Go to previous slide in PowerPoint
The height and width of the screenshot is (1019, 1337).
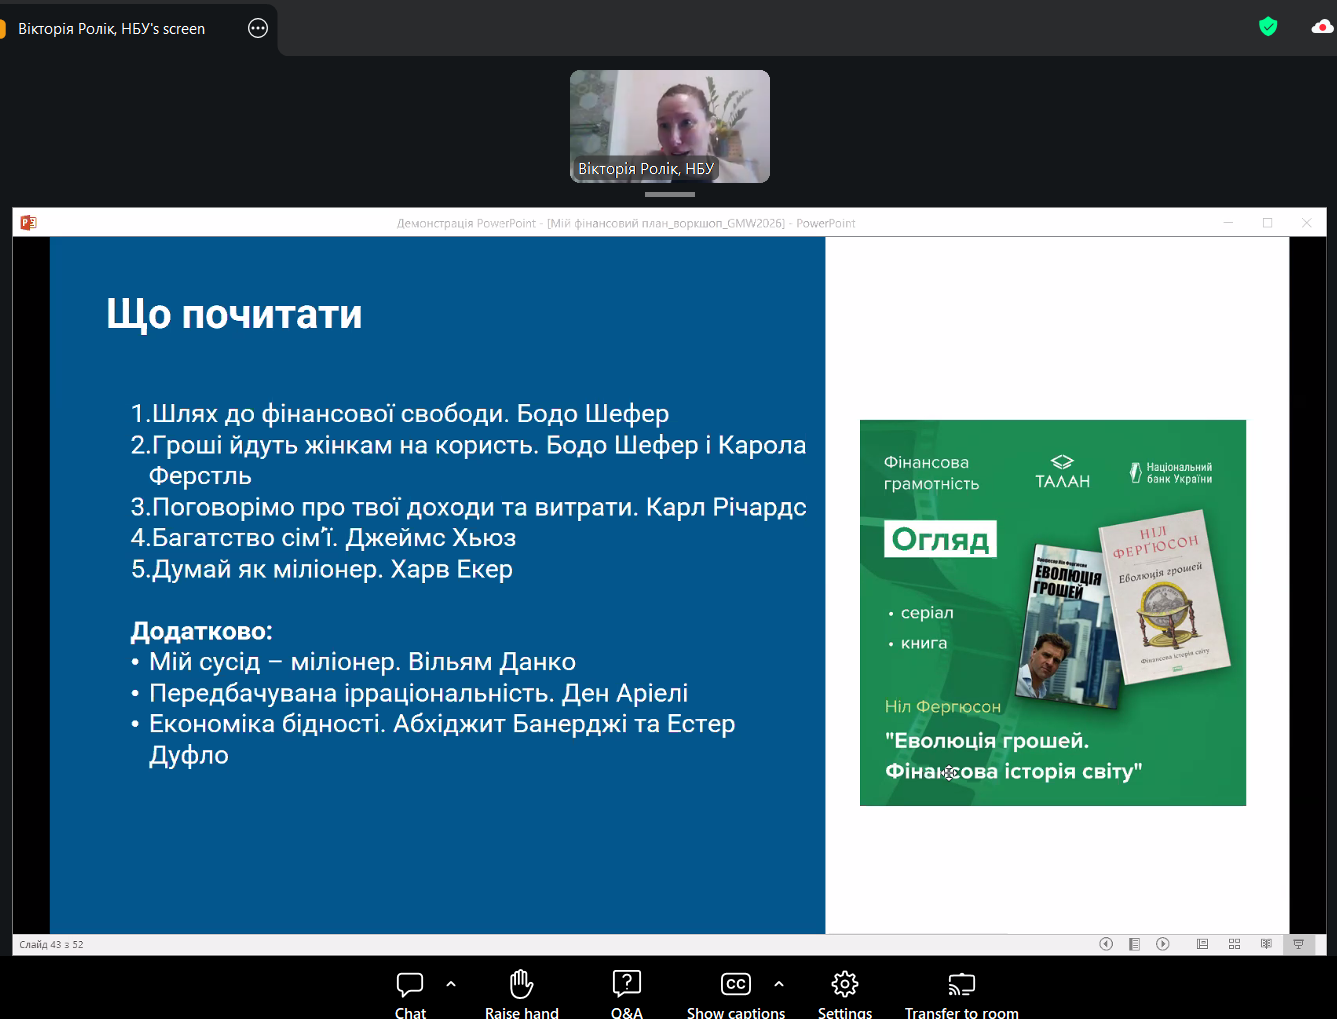(x=1106, y=944)
